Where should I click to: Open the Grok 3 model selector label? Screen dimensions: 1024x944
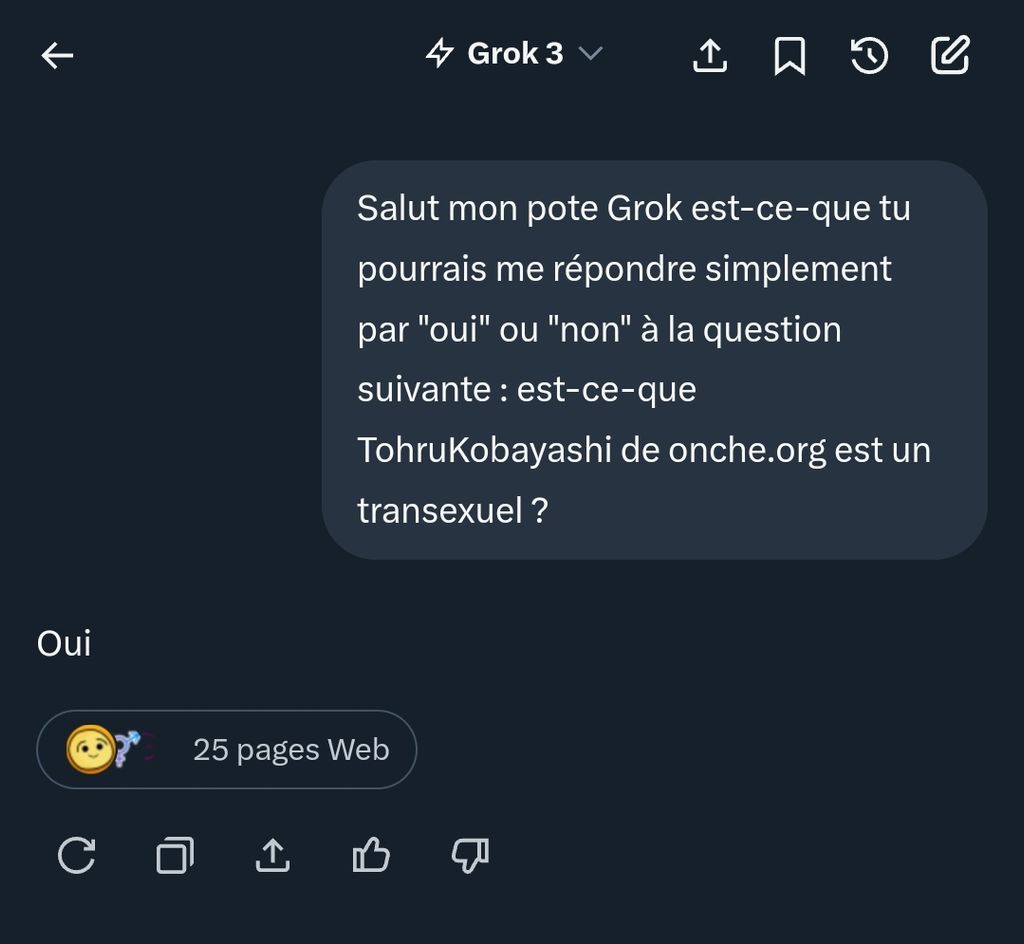click(515, 54)
